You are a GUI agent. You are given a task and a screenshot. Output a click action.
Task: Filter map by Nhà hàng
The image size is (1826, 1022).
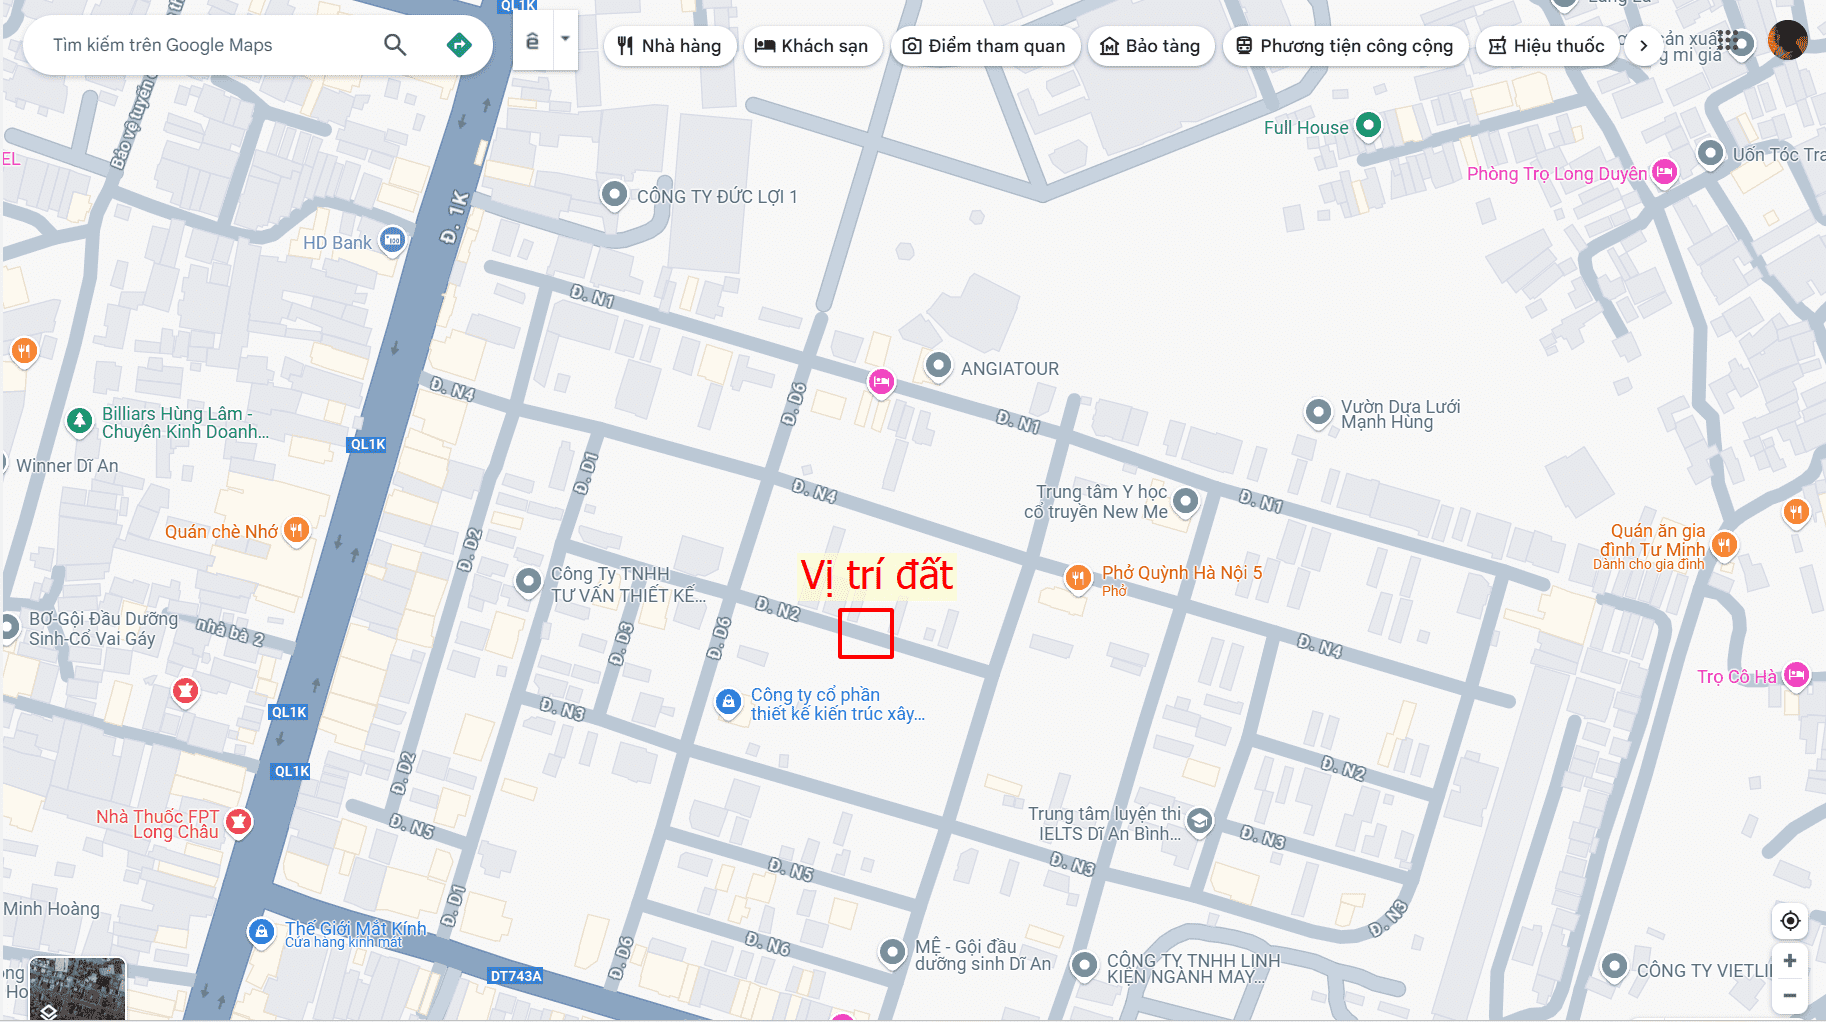[x=670, y=46]
